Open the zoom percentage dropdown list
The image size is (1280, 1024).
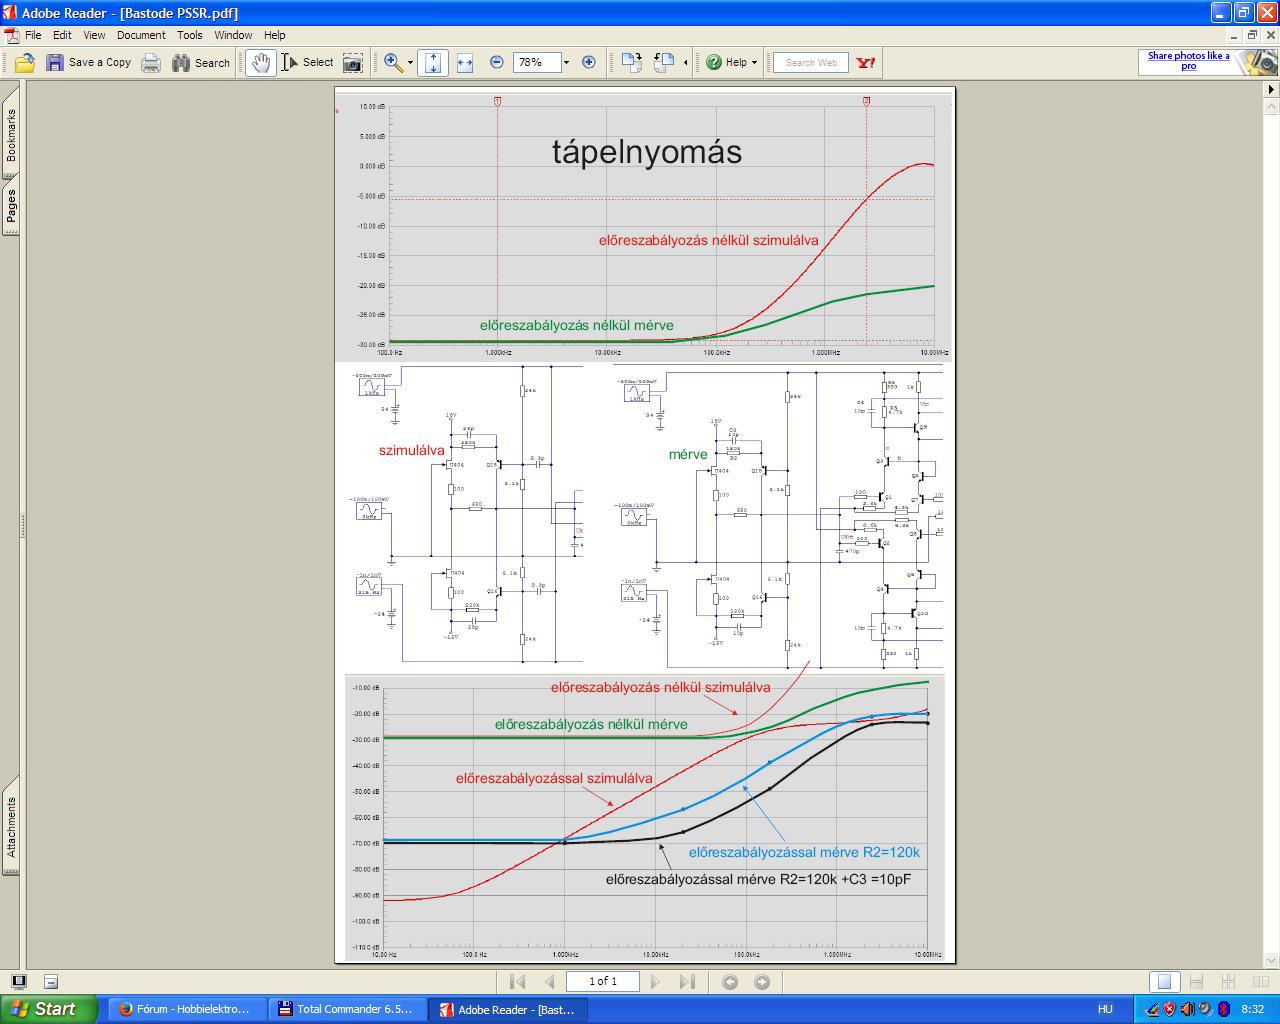[x=566, y=62]
